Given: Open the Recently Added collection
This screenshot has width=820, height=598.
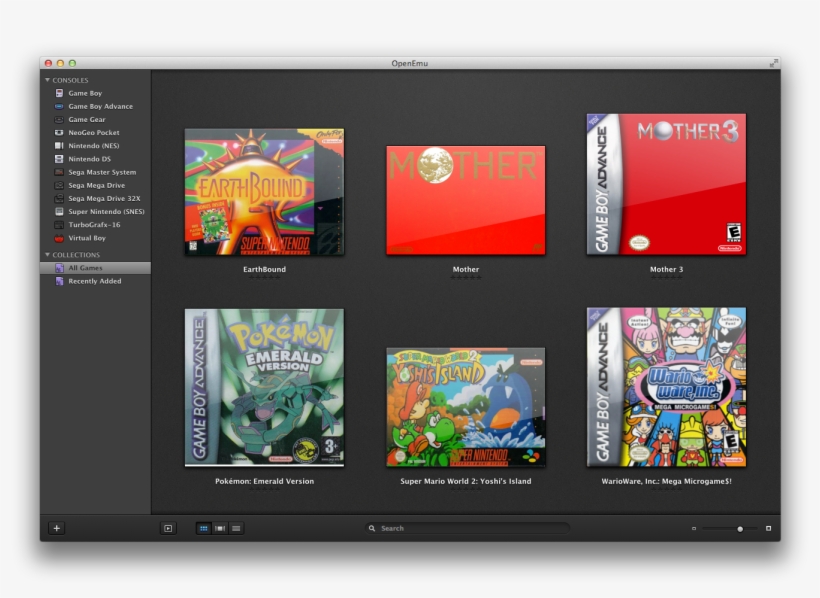Looking at the screenshot, I should click(95, 281).
